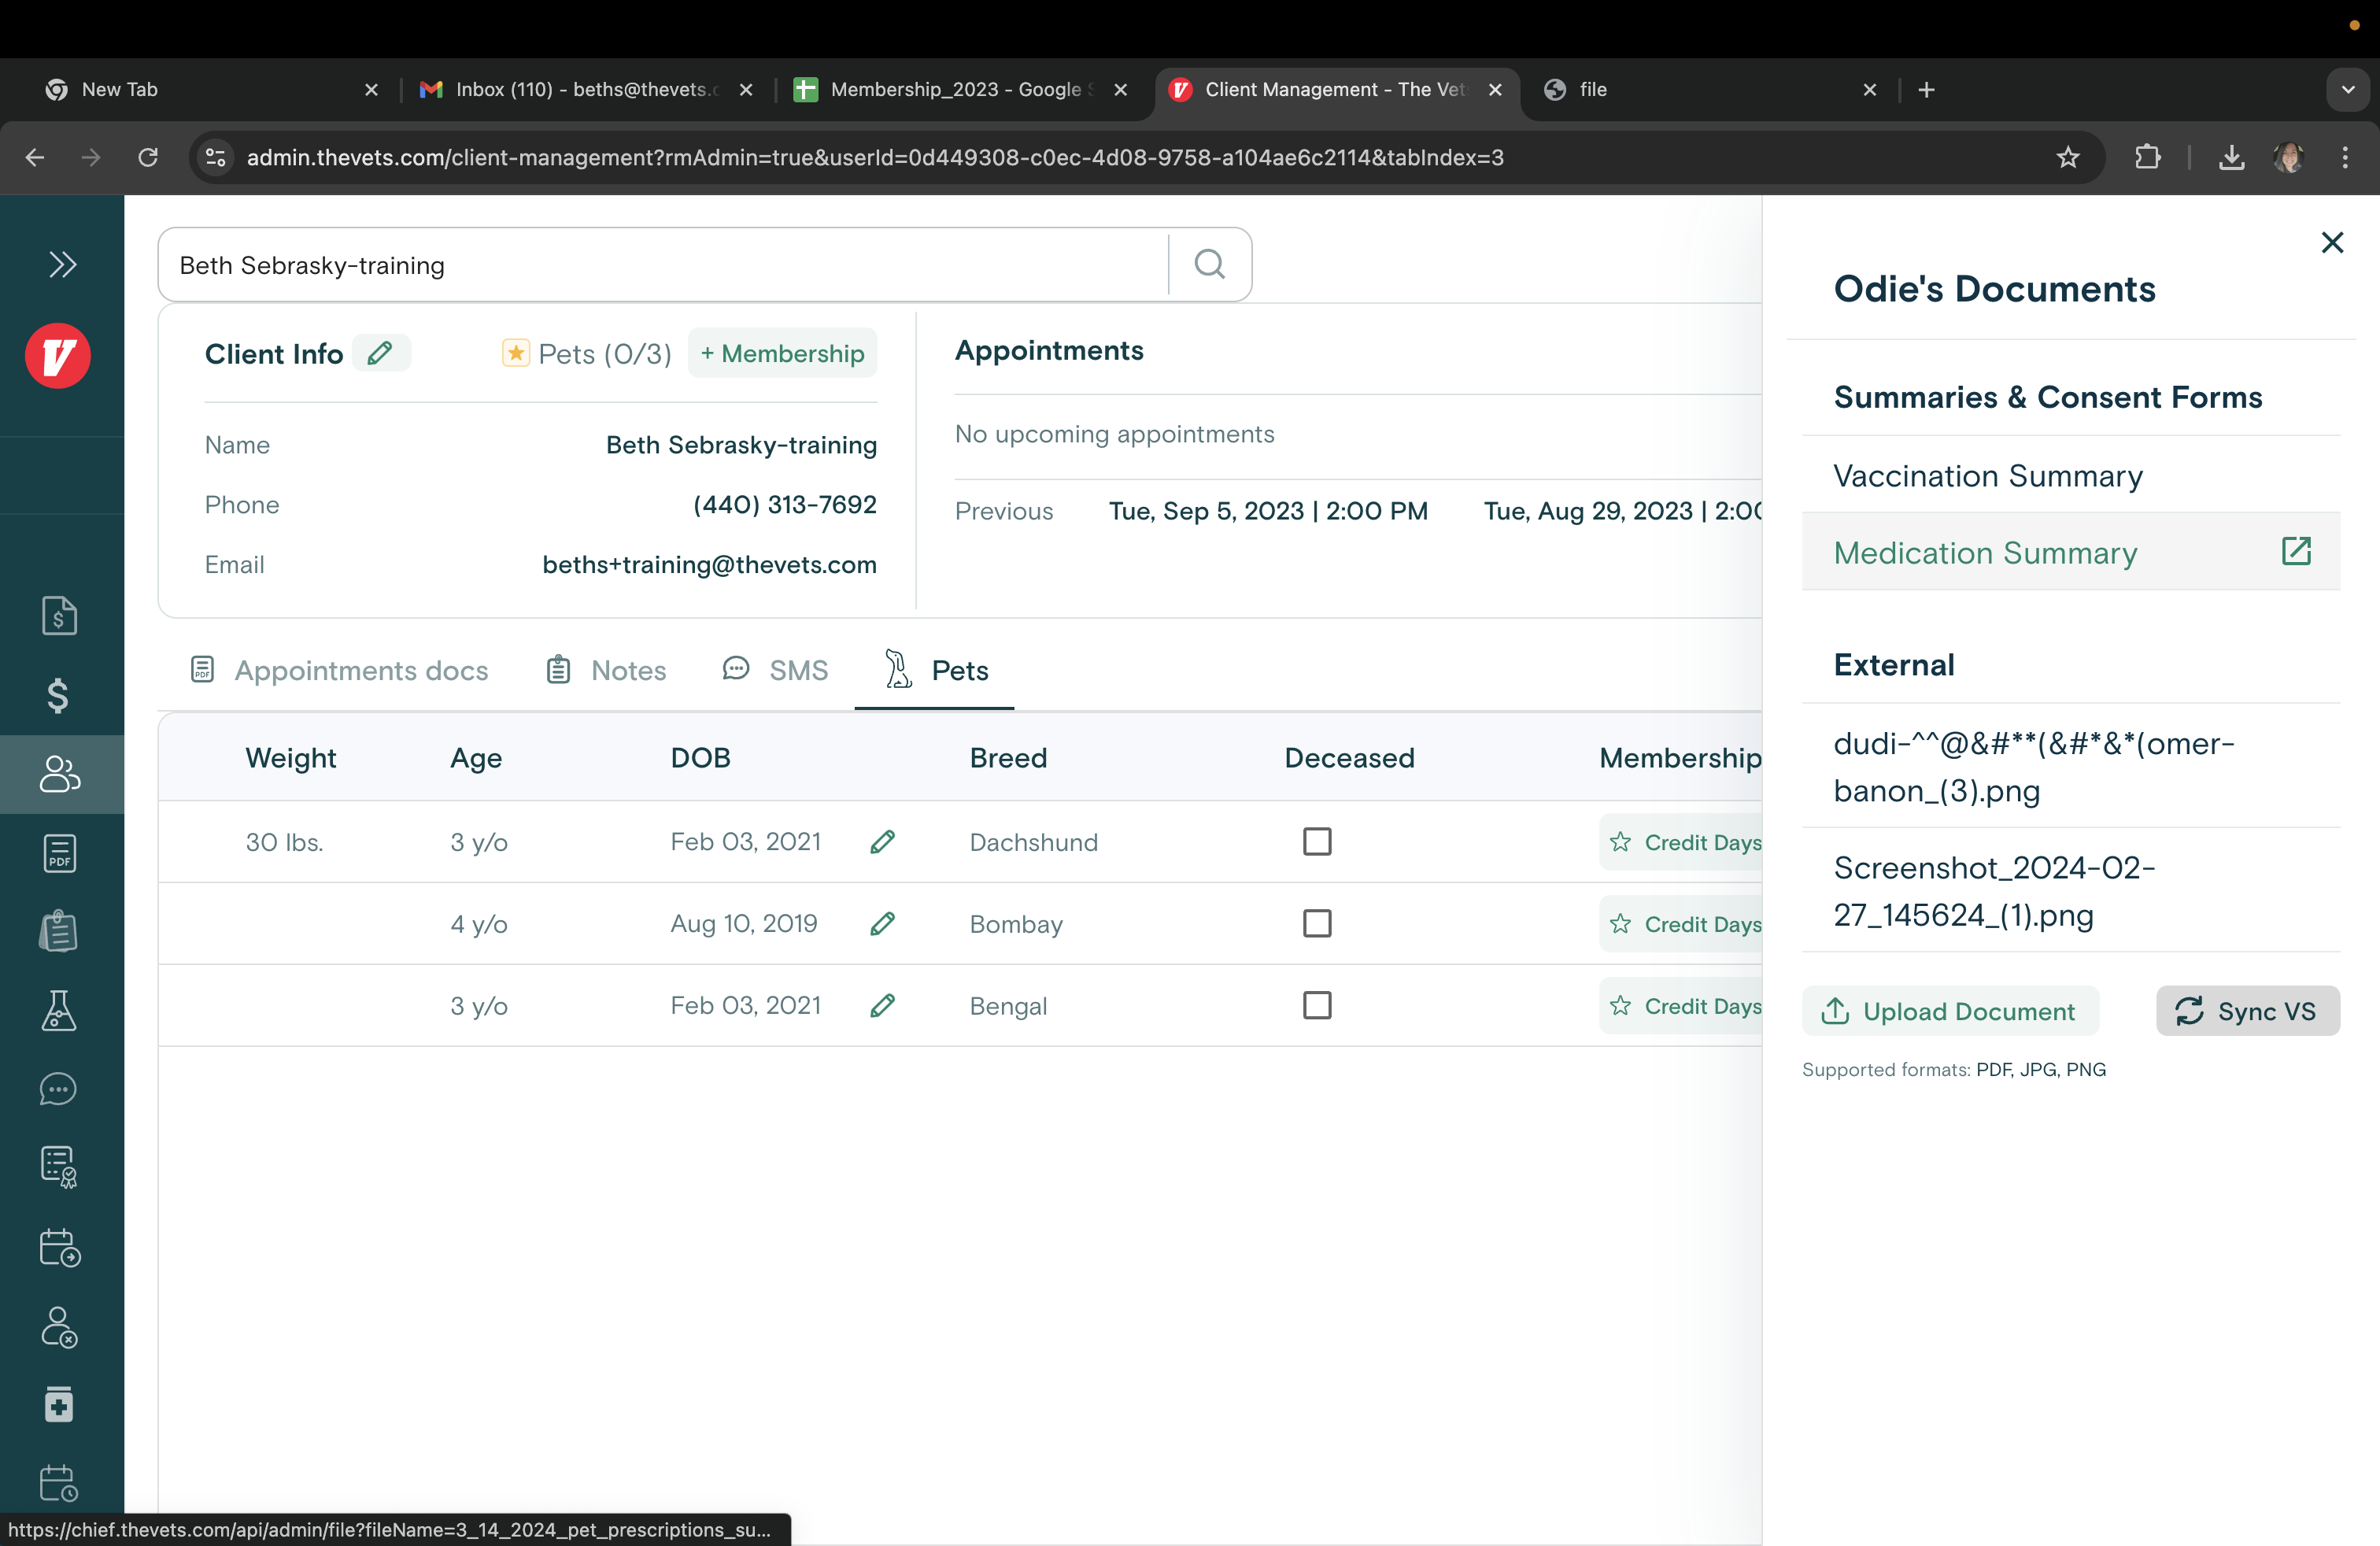Open the Medication Summary document
2380x1546 pixels.
[2070, 553]
